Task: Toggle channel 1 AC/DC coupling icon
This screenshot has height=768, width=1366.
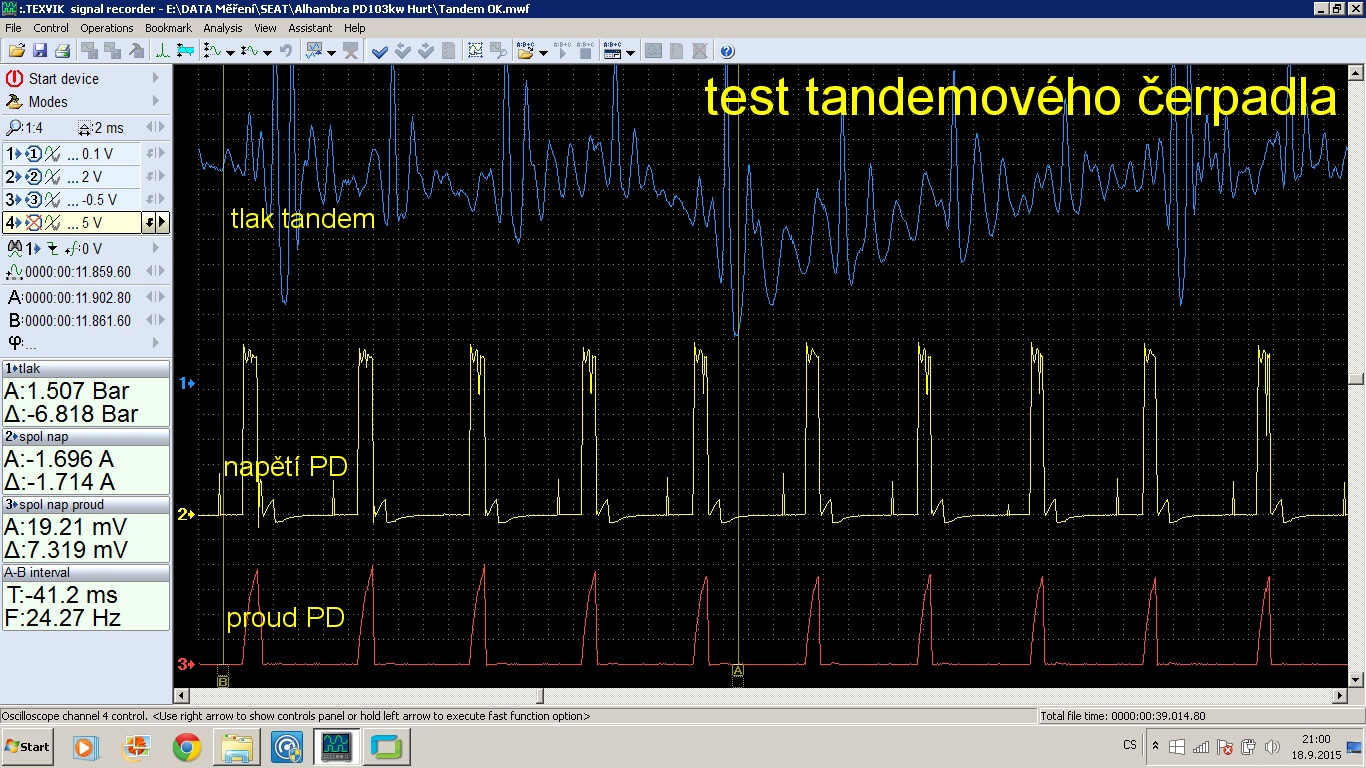Action: 53,154
